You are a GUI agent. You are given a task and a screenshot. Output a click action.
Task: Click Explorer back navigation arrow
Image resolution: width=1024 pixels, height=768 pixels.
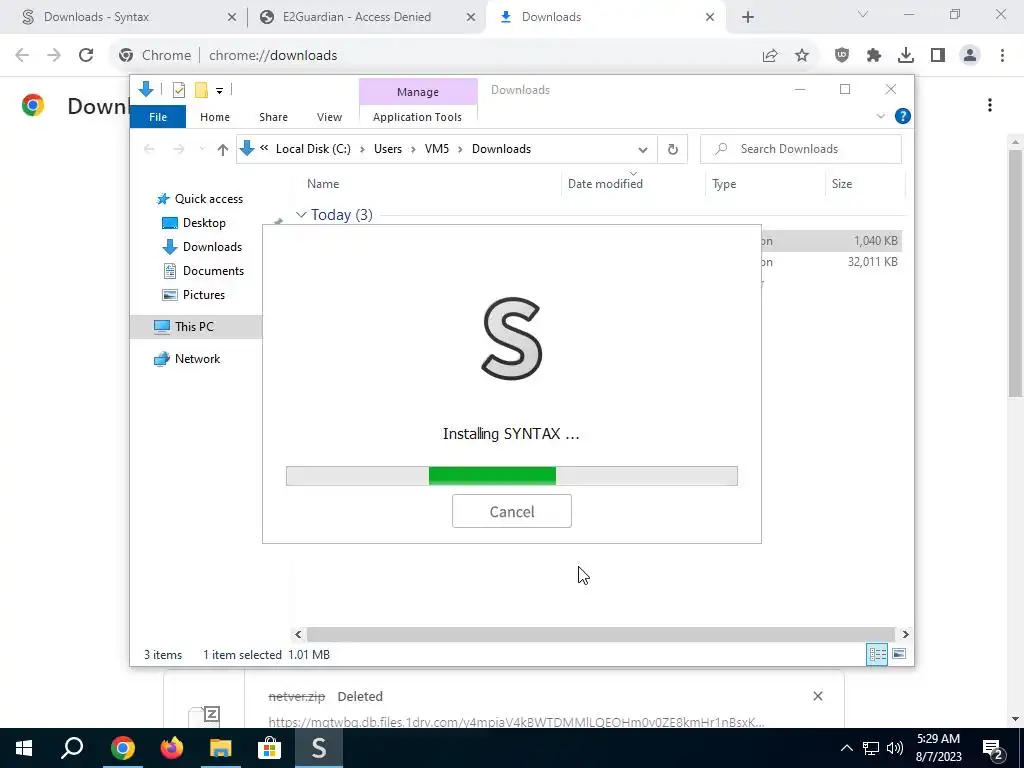(149, 150)
